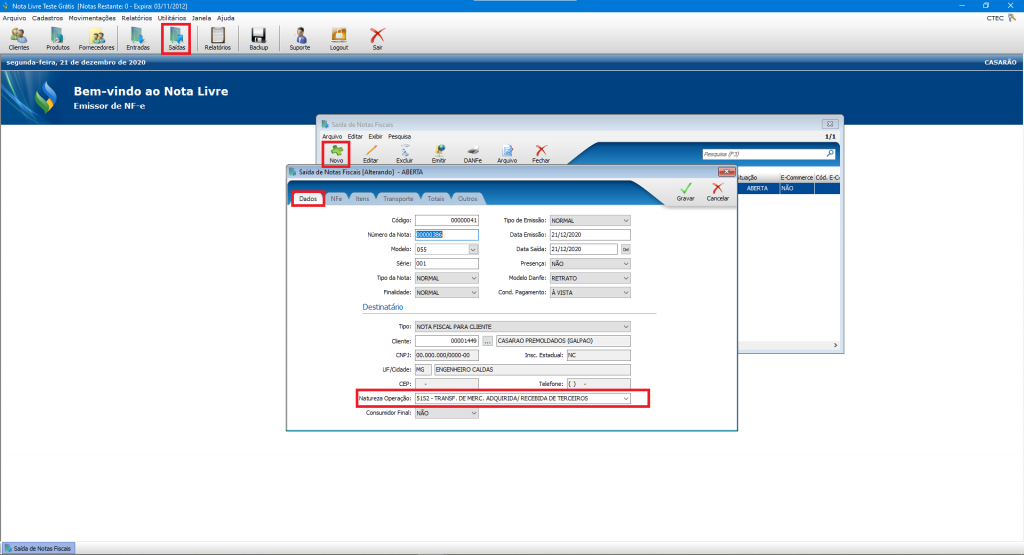This screenshot has height=555, width=1024.
Task: Click the Del button beside Data Saída
Action: pos(626,249)
